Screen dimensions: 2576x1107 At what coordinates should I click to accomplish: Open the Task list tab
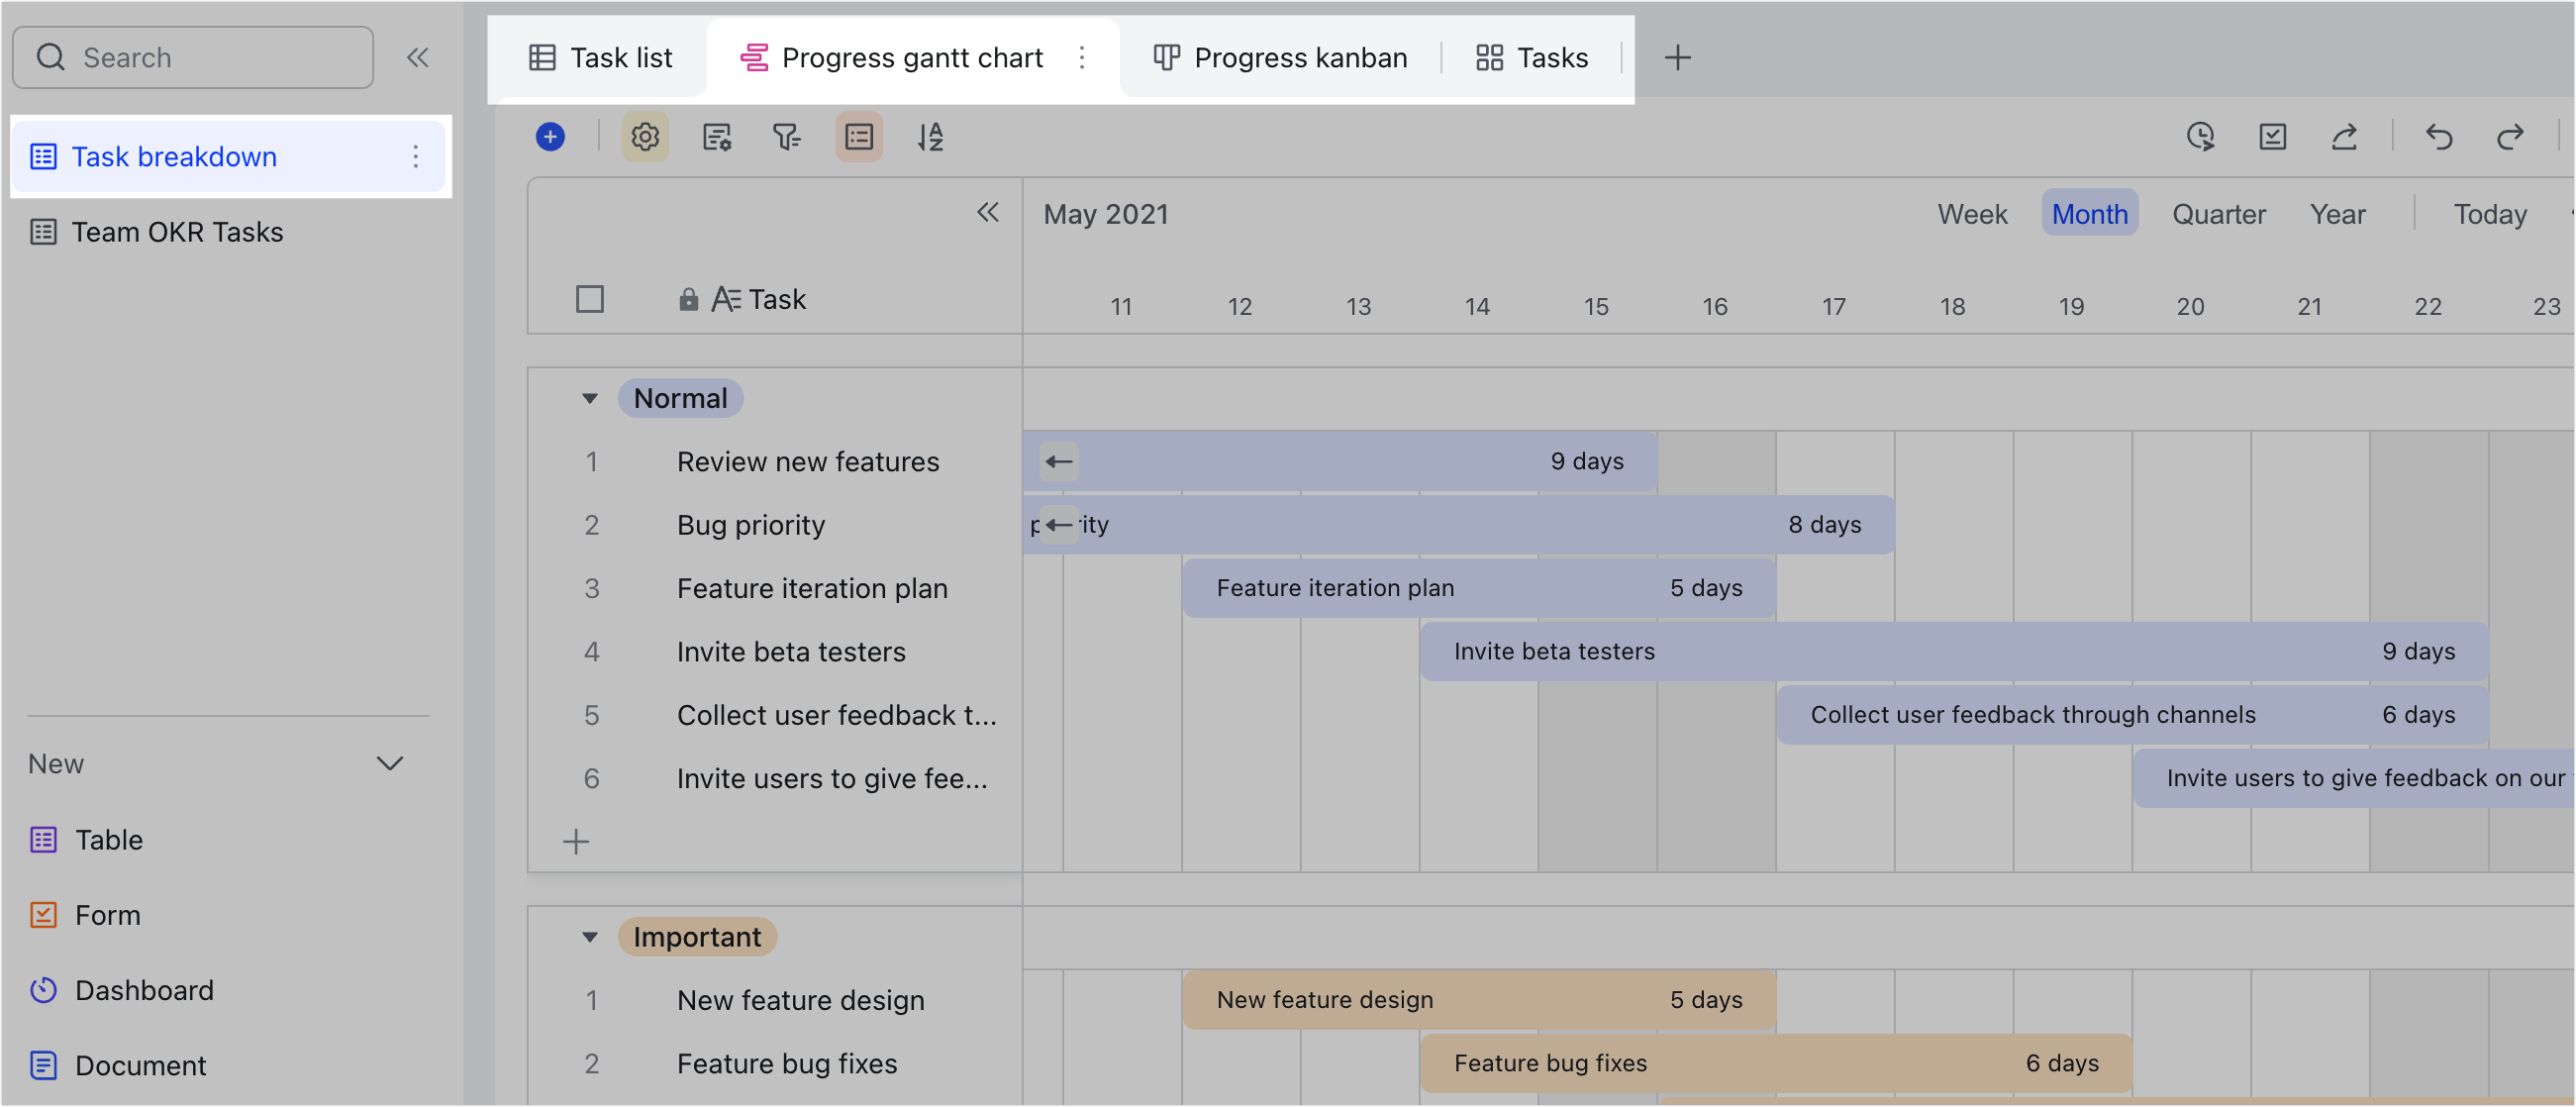[600, 58]
